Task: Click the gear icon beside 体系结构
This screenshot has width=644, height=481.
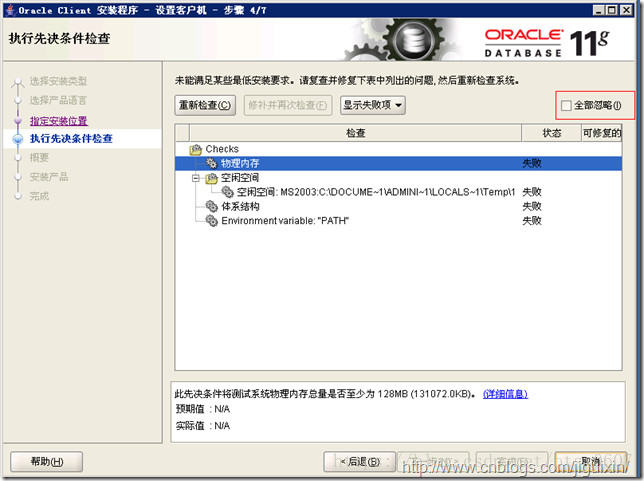Action: (x=212, y=206)
